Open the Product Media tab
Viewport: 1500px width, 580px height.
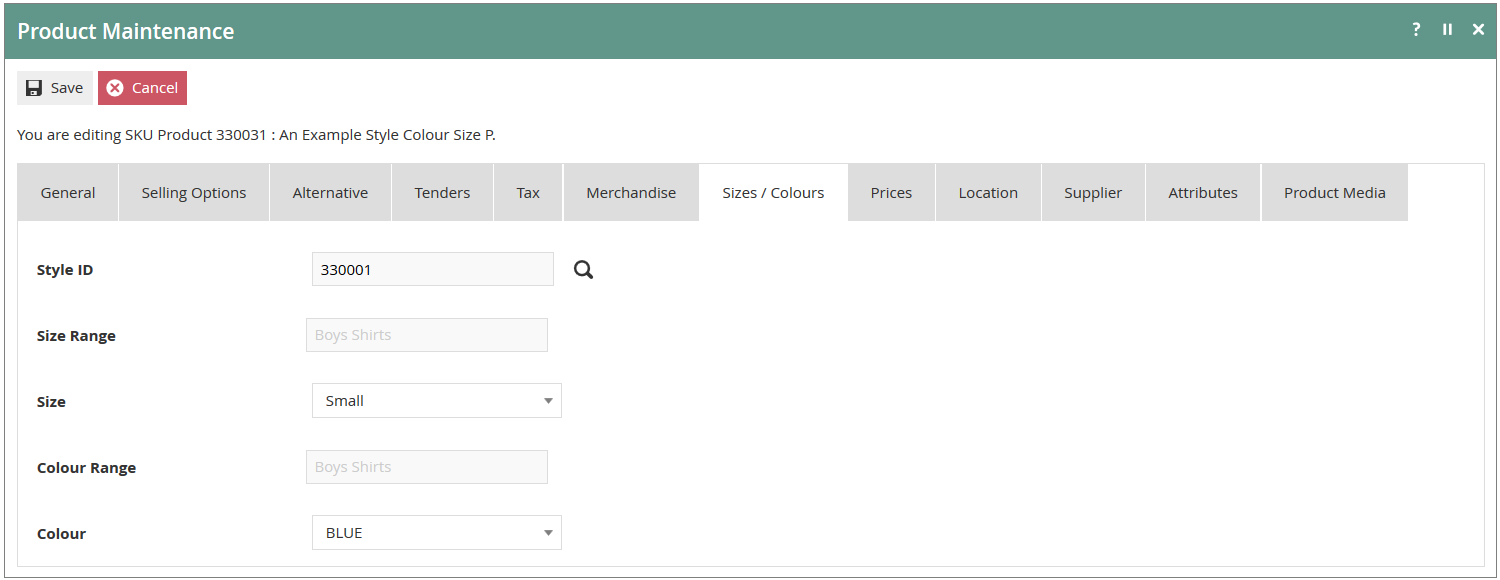click(x=1334, y=192)
